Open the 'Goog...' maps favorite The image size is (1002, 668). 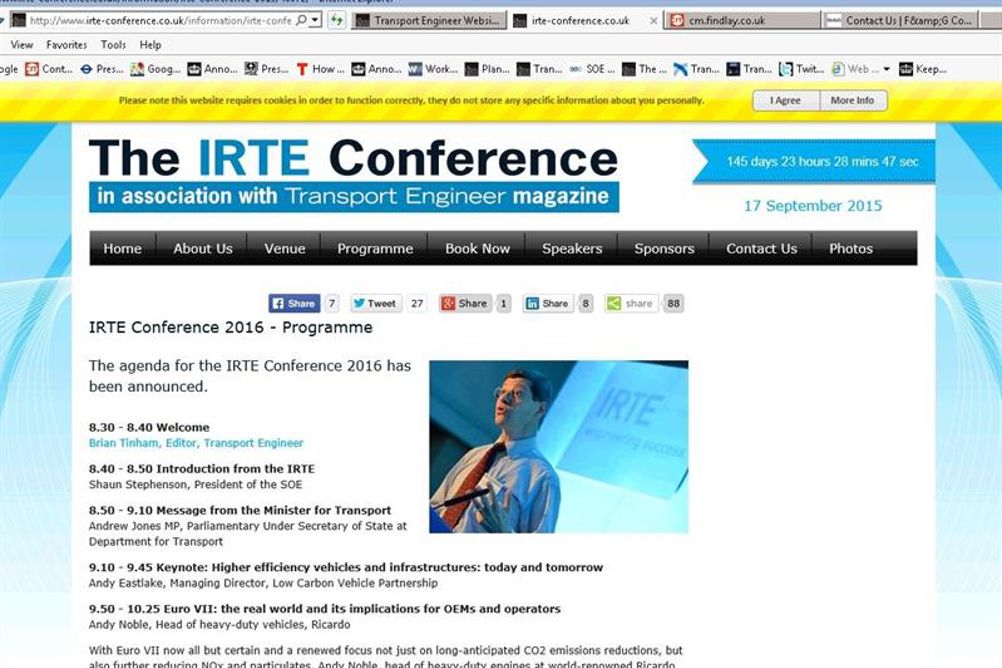(155, 69)
